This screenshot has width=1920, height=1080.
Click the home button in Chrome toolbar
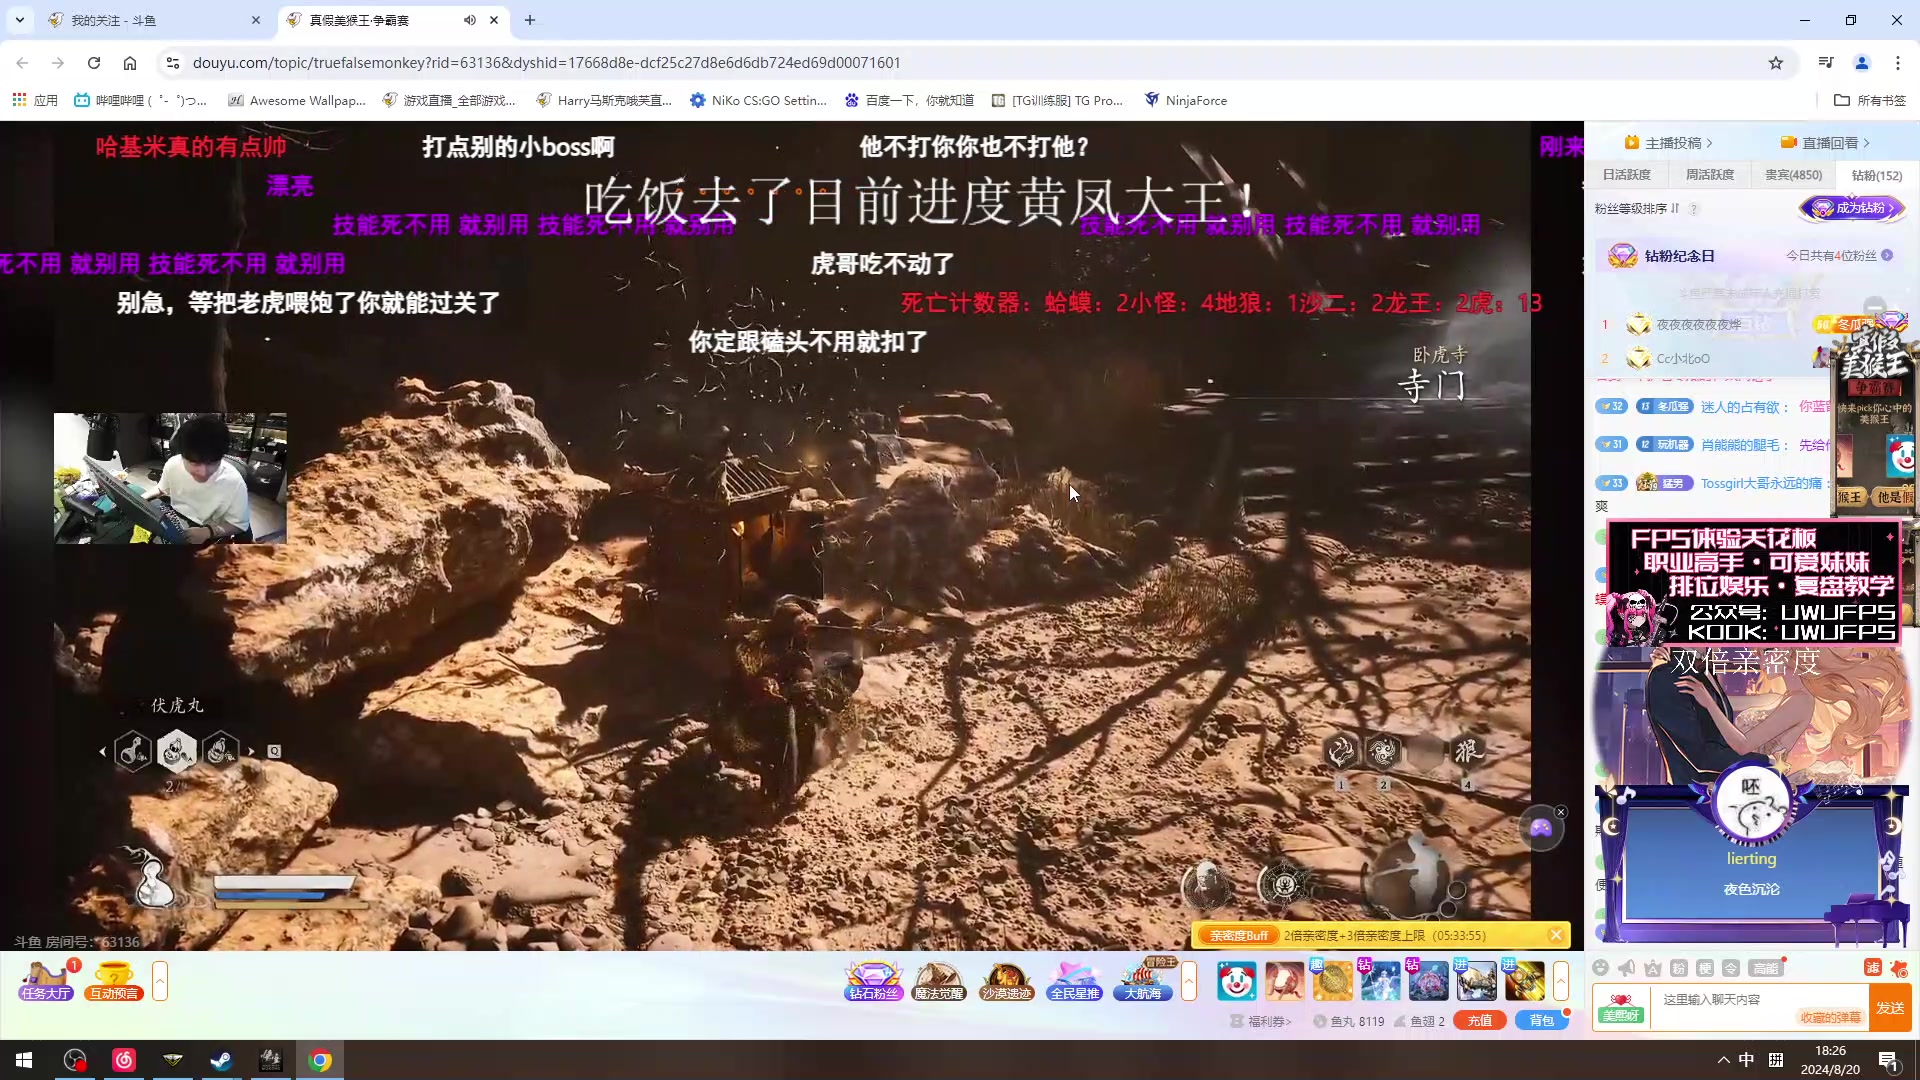click(x=130, y=63)
